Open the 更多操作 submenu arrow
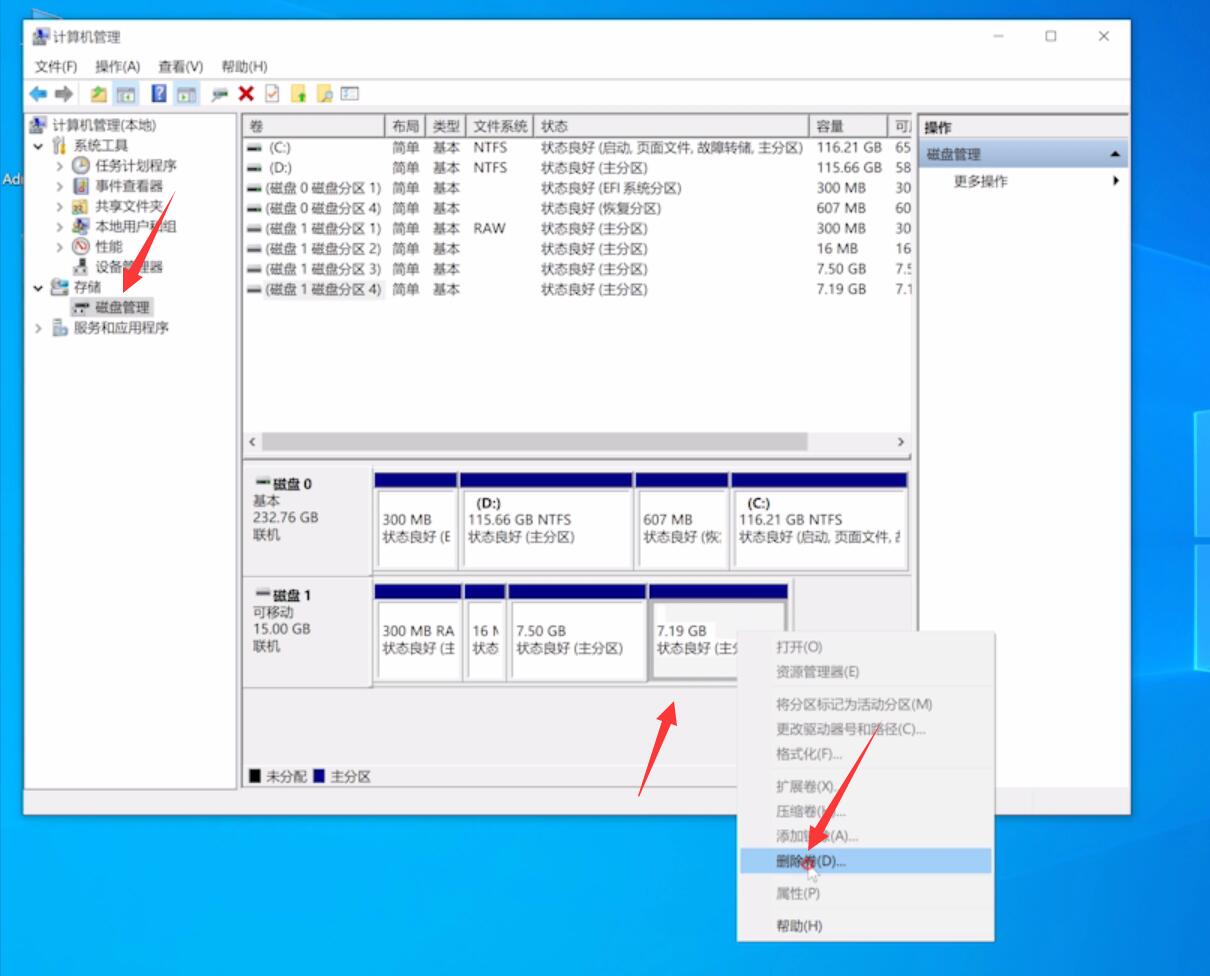 click(x=1115, y=181)
